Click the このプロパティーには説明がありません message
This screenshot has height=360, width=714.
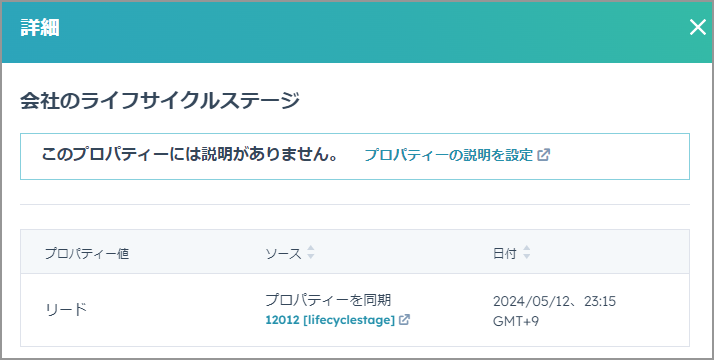[x=190, y=155]
